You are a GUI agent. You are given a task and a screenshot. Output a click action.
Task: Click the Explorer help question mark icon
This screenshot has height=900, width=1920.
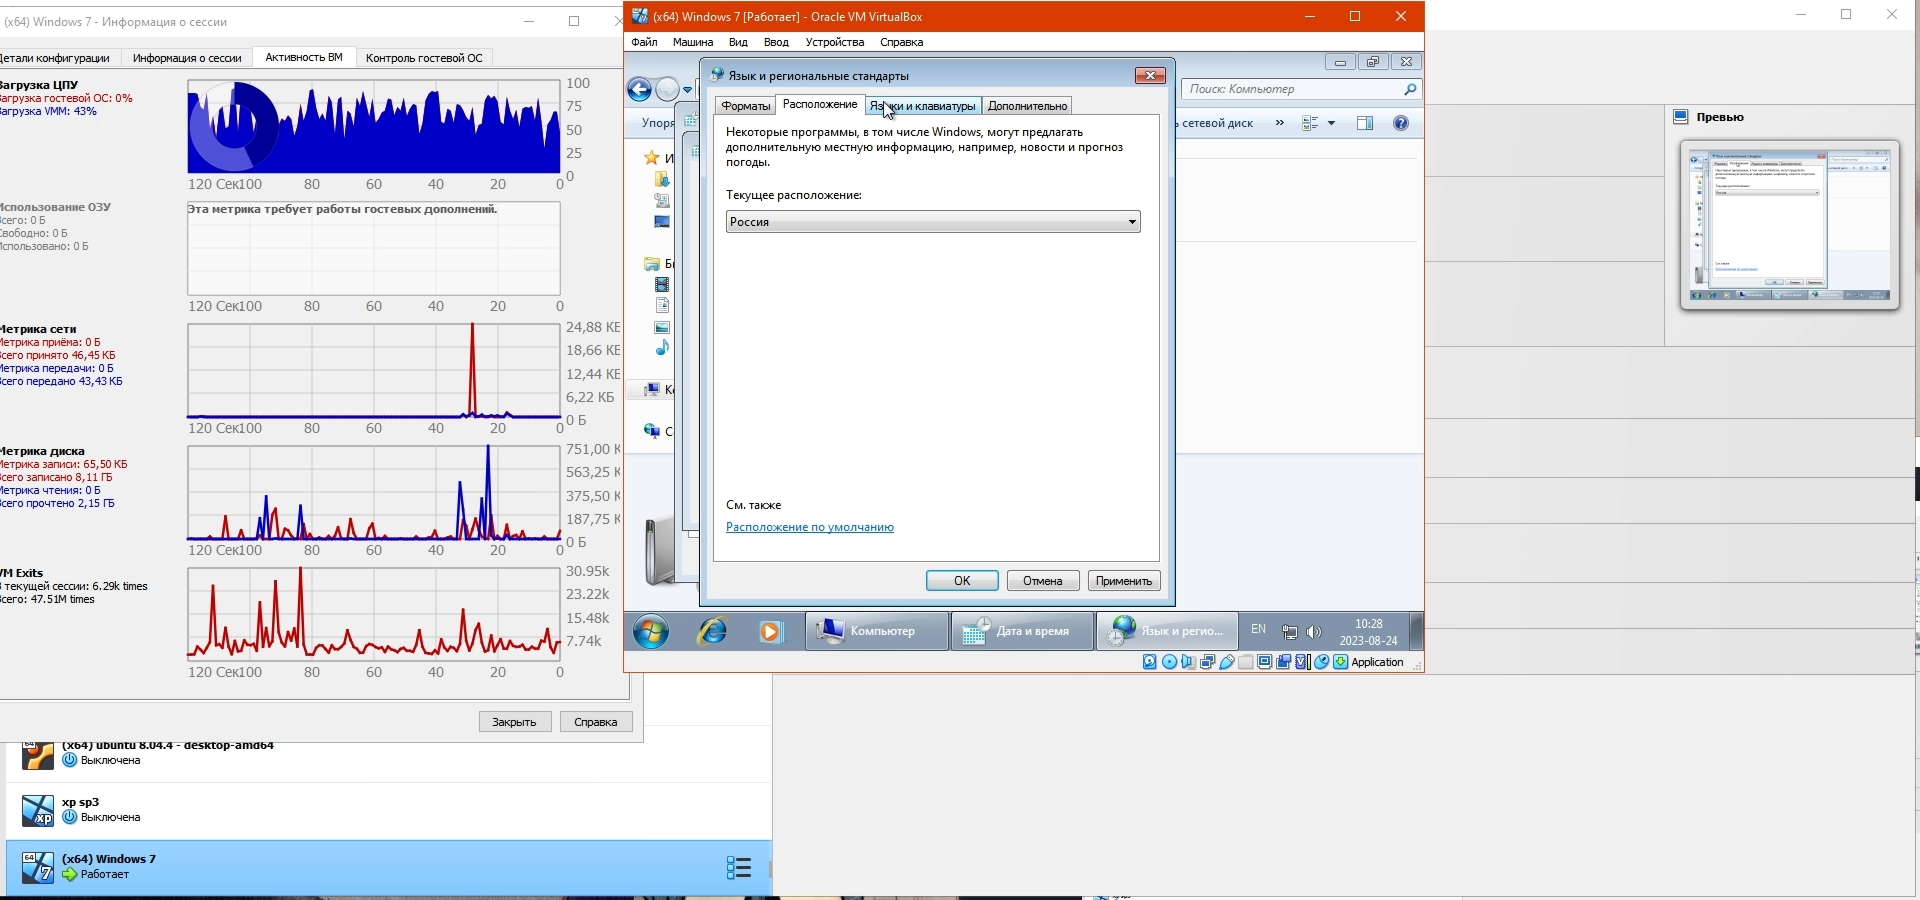(1401, 123)
